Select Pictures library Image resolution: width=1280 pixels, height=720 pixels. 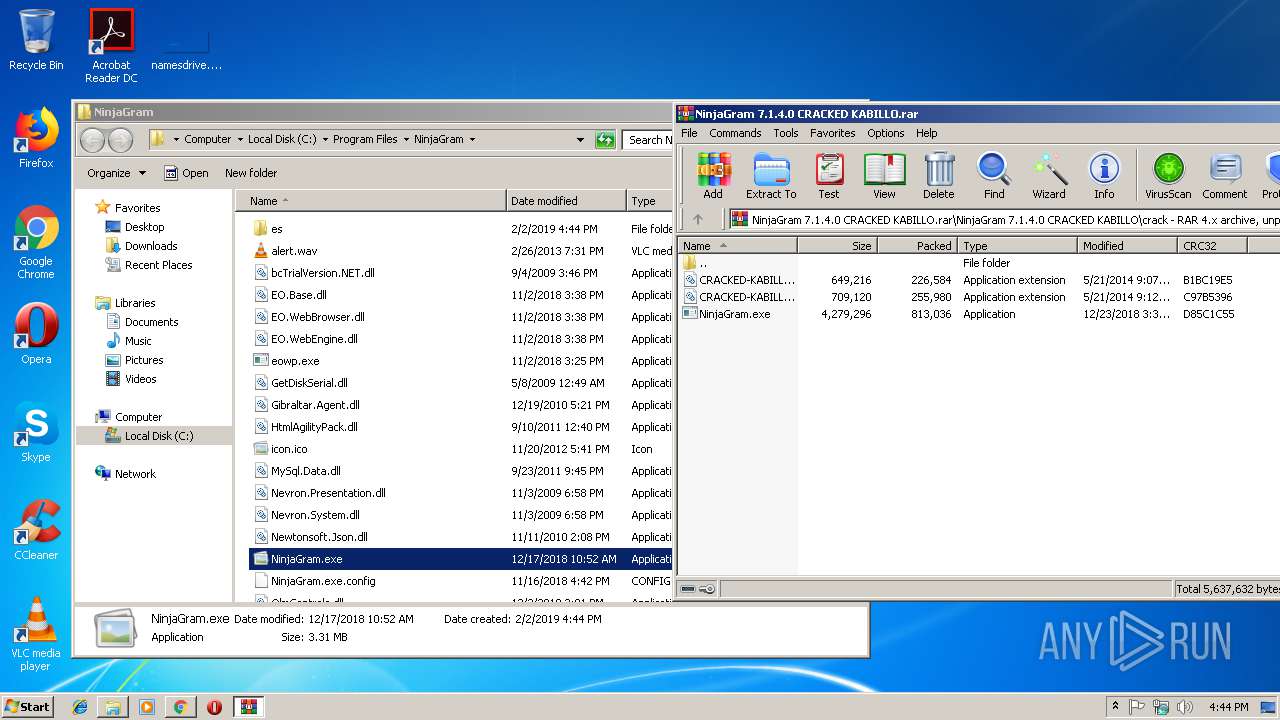pos(144,360)
